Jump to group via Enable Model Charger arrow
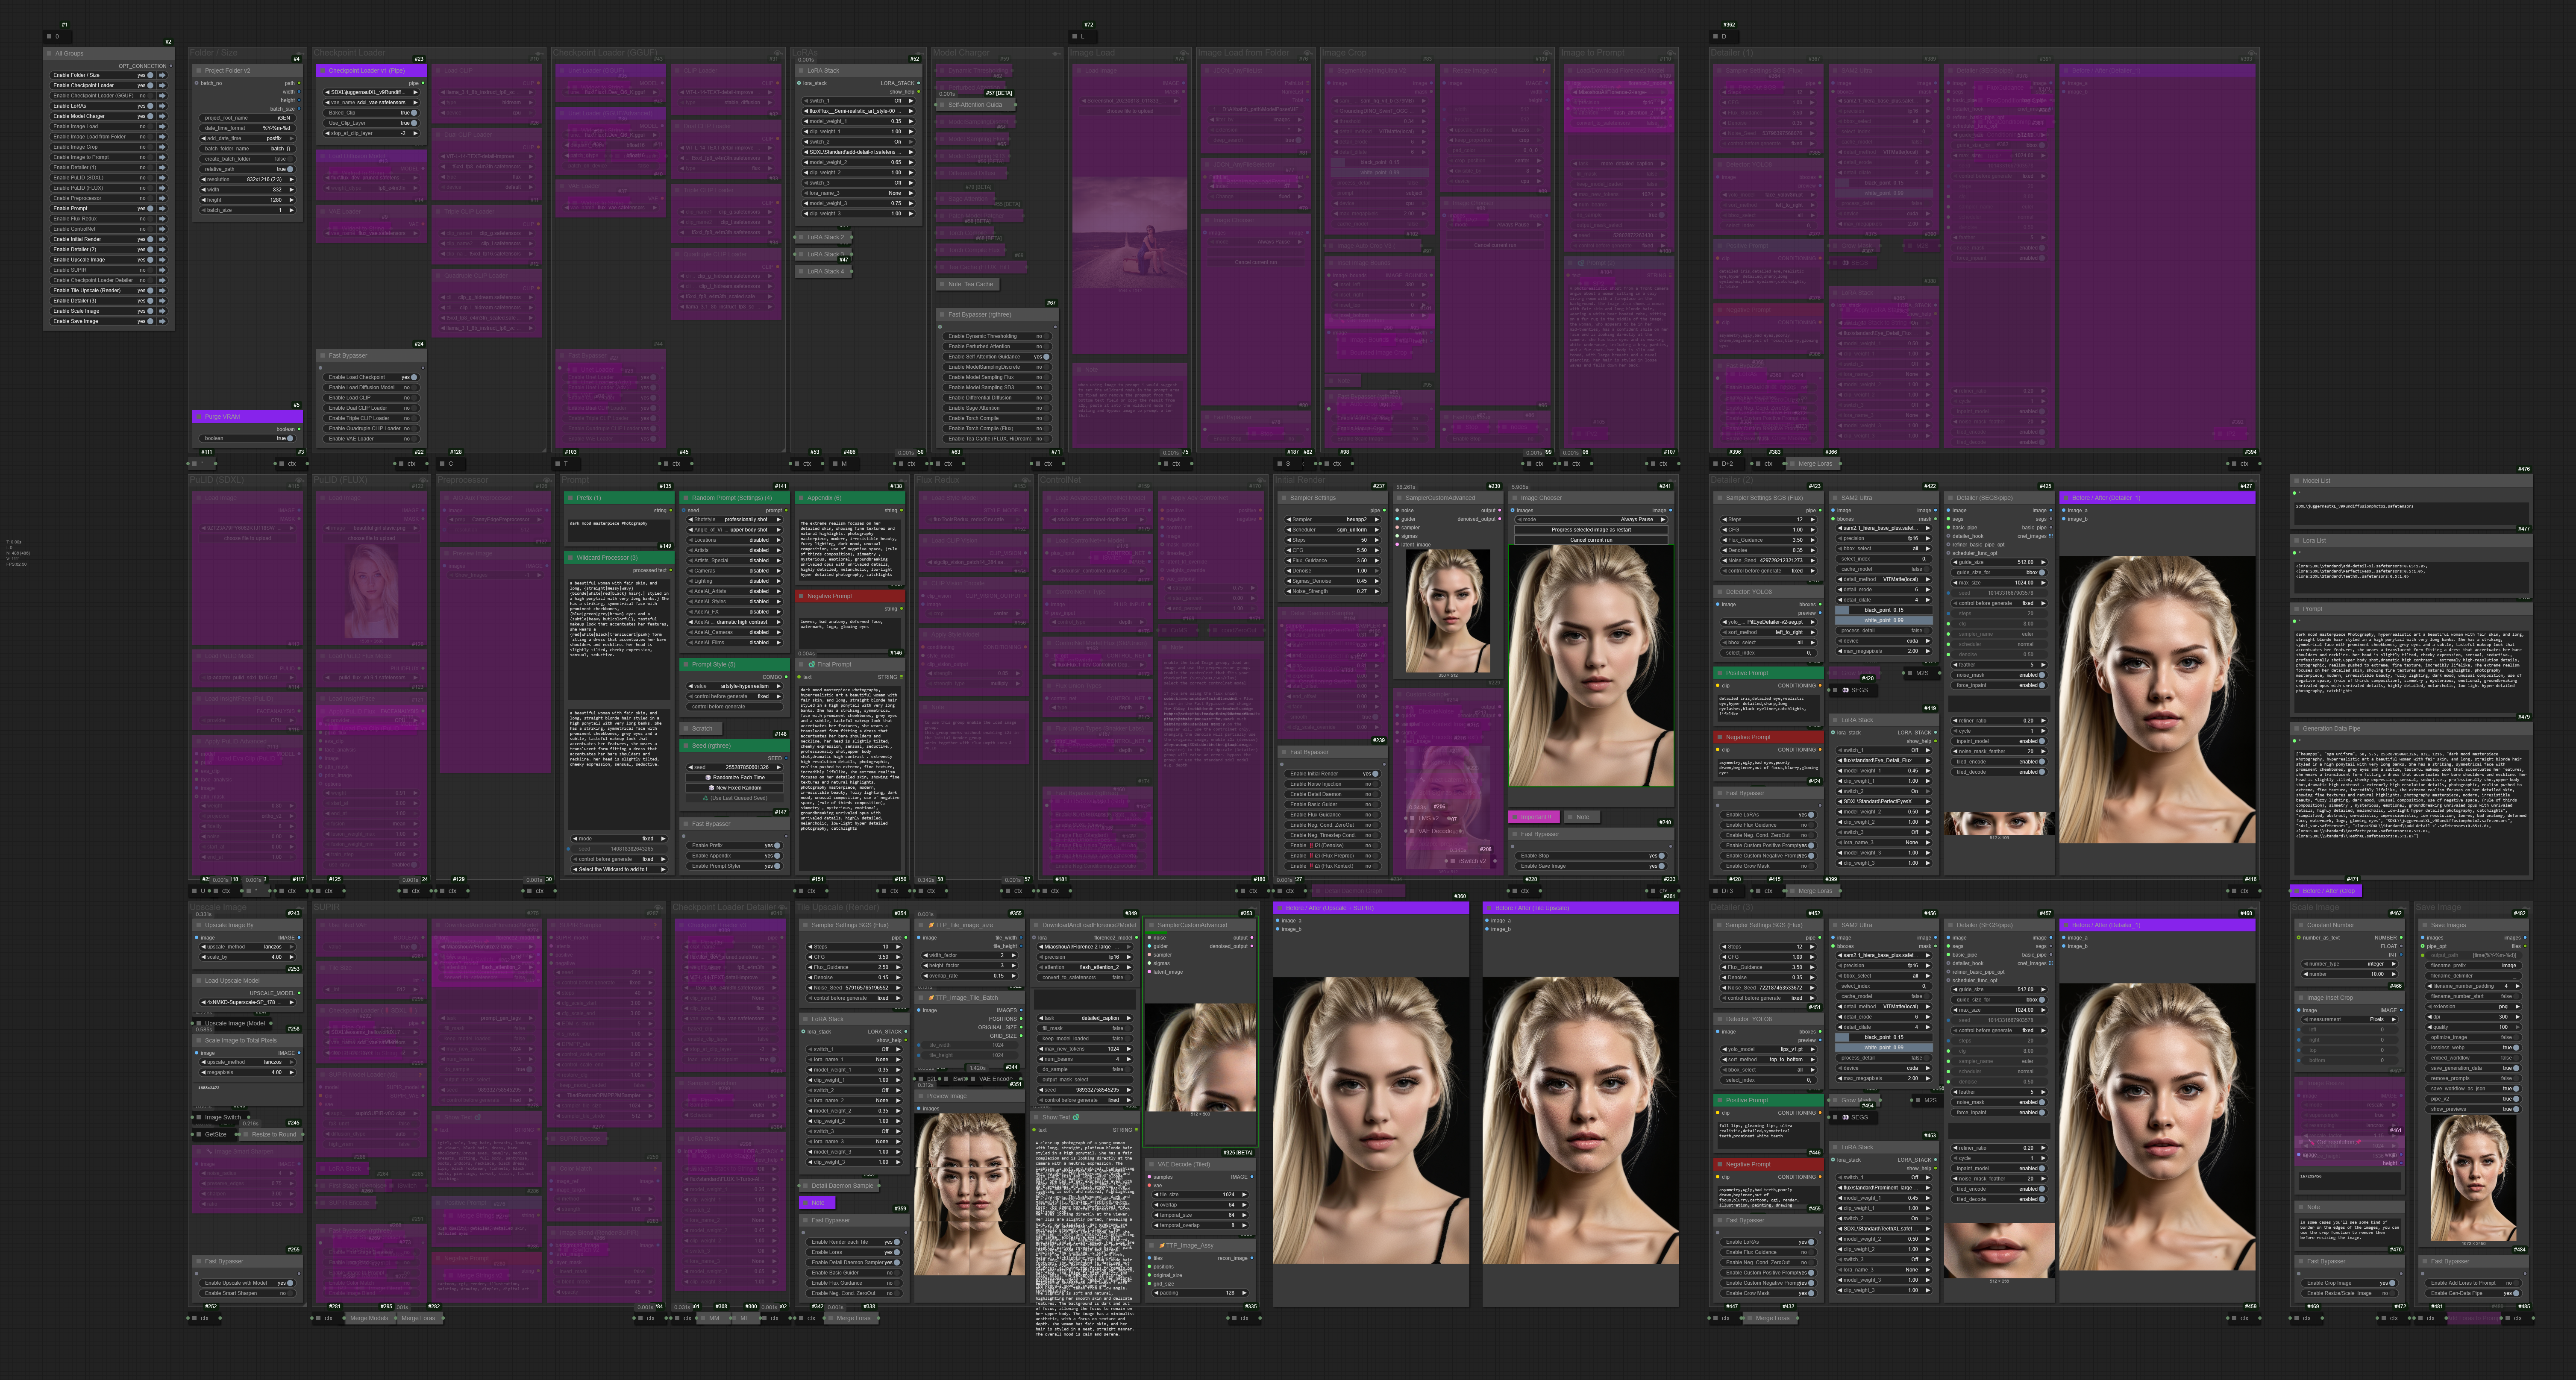Image resolution: width=2576 pixels, height=1380 pixels. 161,116
